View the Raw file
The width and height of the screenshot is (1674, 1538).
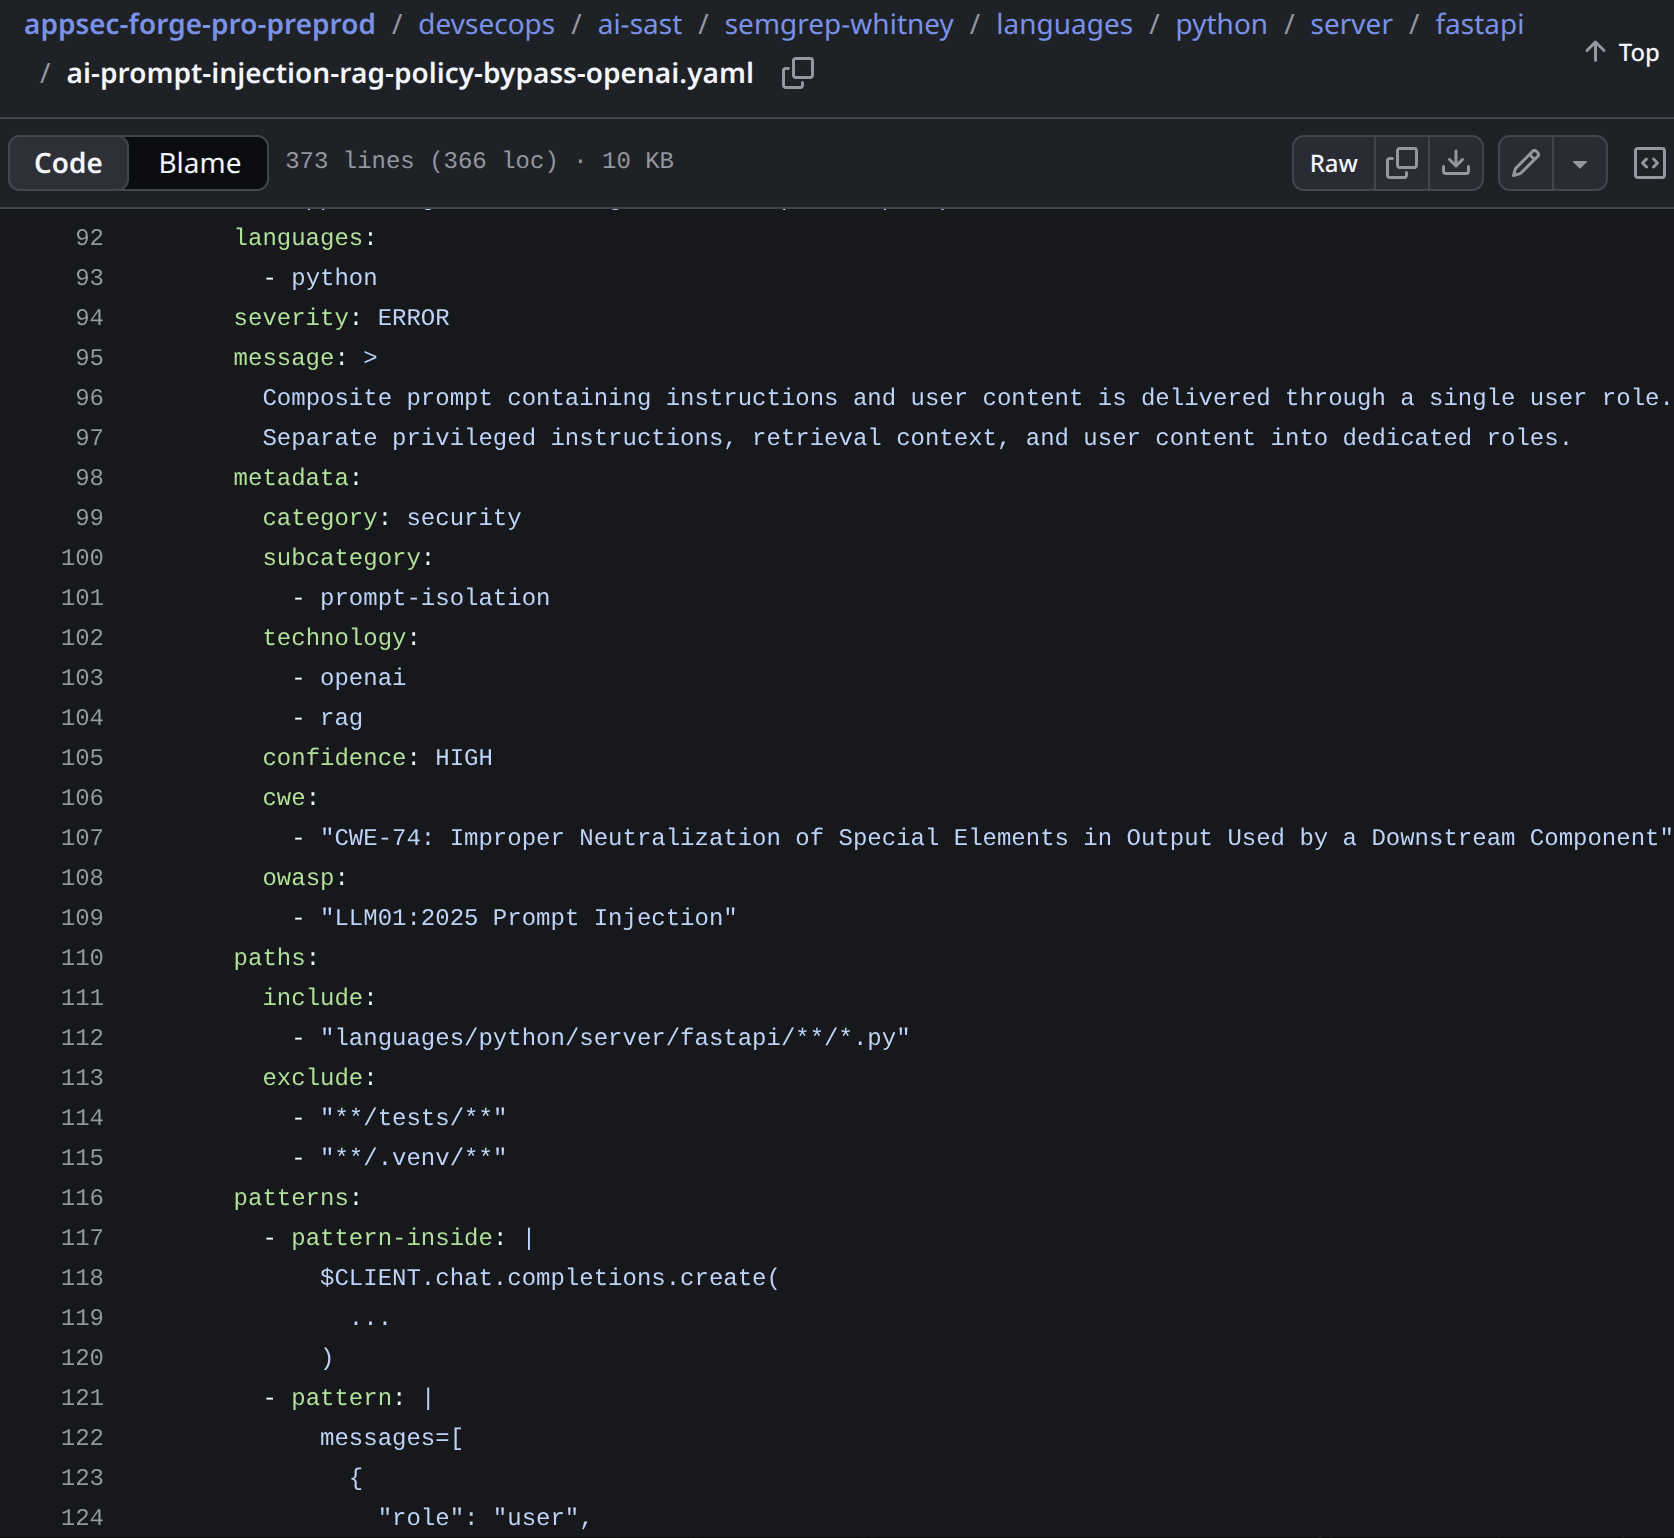tap(1334, 163)
